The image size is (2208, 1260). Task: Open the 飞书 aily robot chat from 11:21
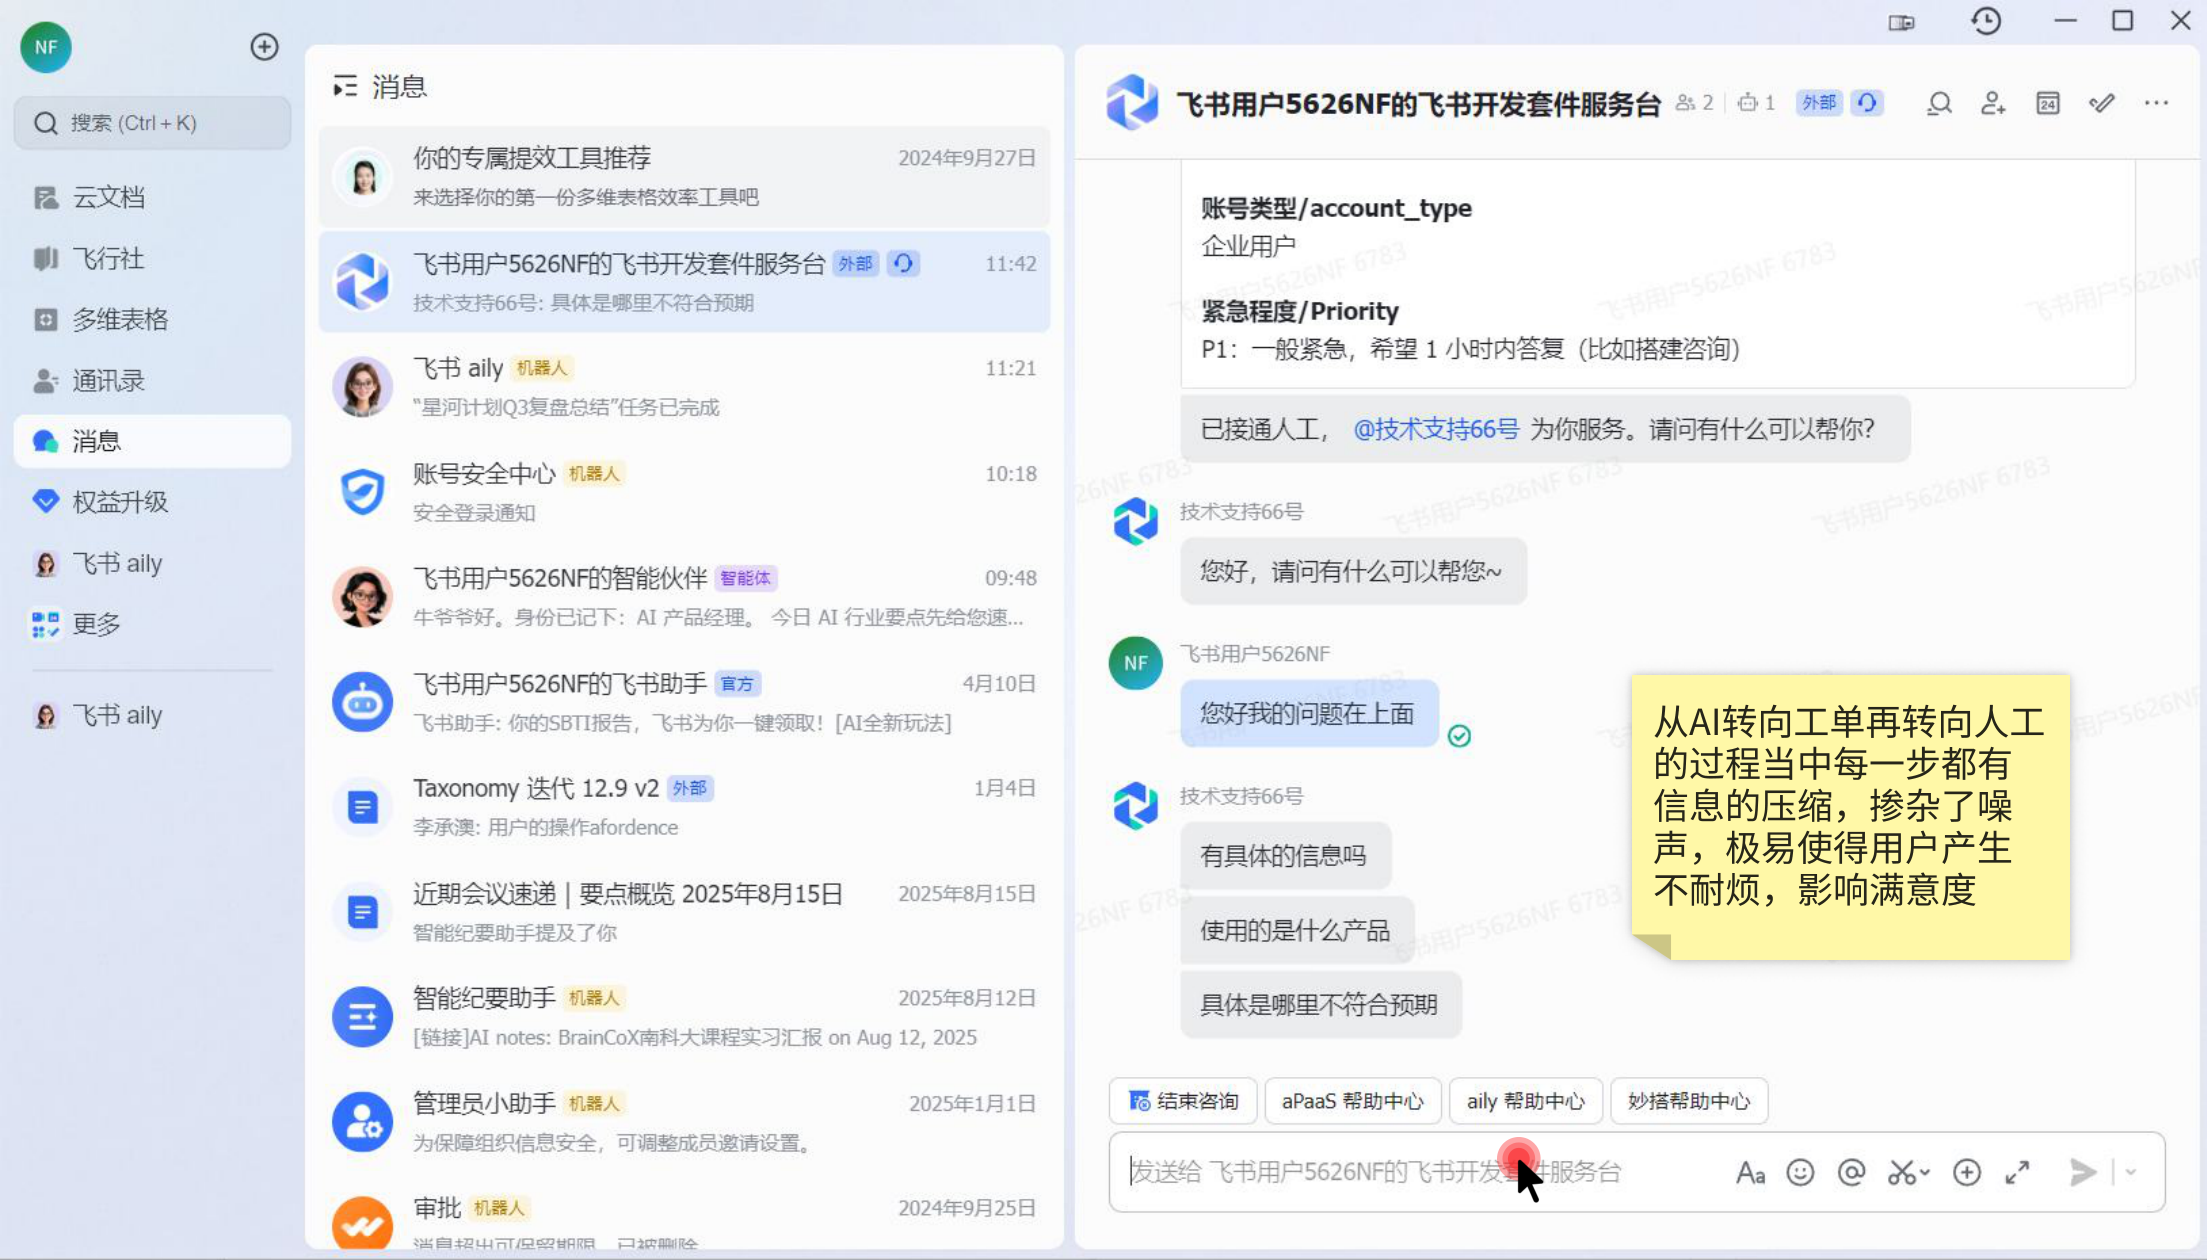(x=684, y=387)
